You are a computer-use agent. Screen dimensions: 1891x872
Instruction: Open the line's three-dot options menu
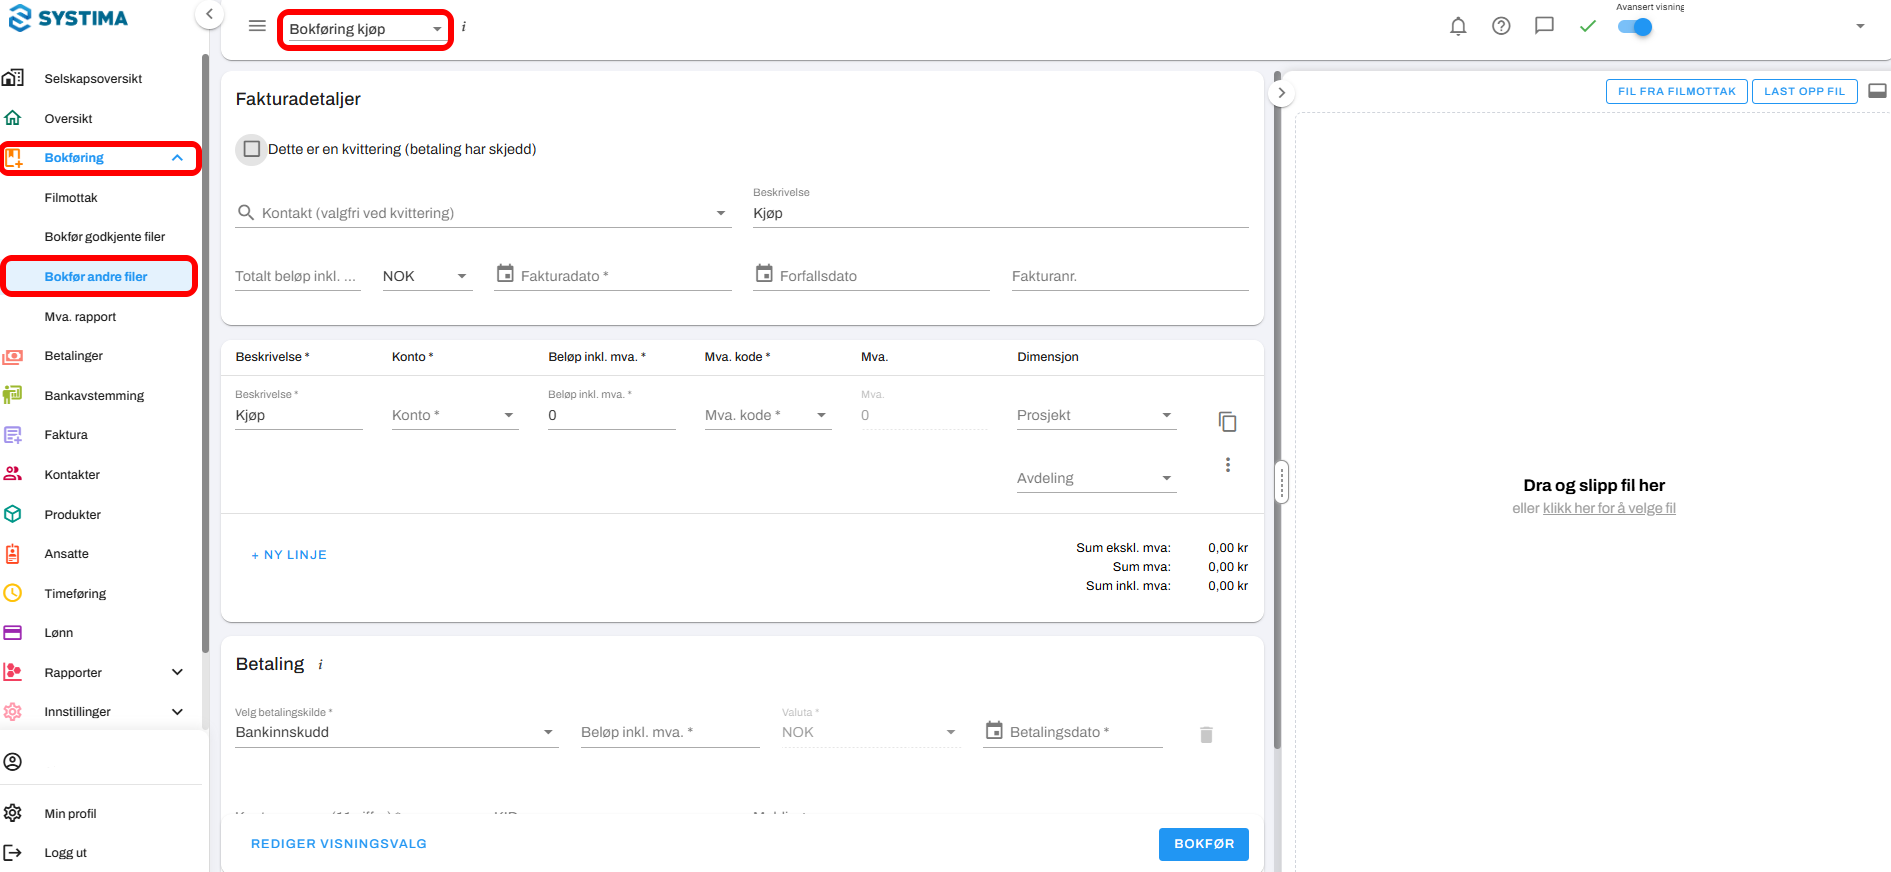pos(1228,465)
